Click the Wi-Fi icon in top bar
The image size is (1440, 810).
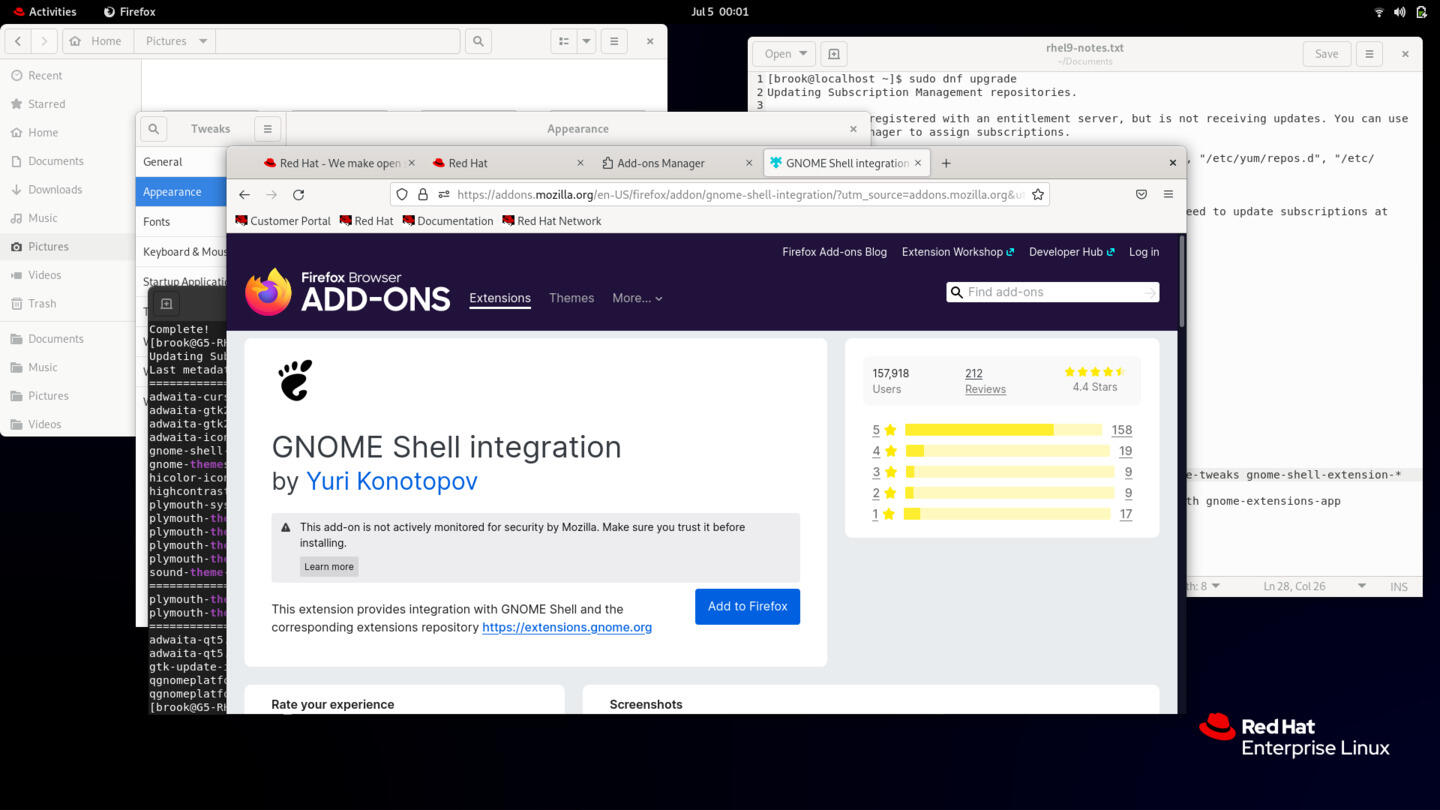1379,12
